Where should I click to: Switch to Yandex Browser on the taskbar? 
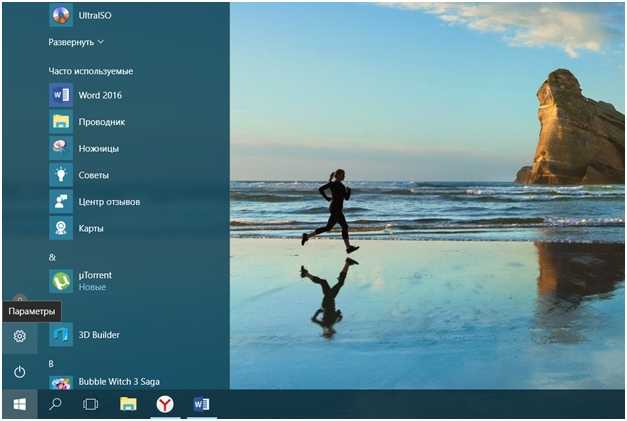point(165,404)
